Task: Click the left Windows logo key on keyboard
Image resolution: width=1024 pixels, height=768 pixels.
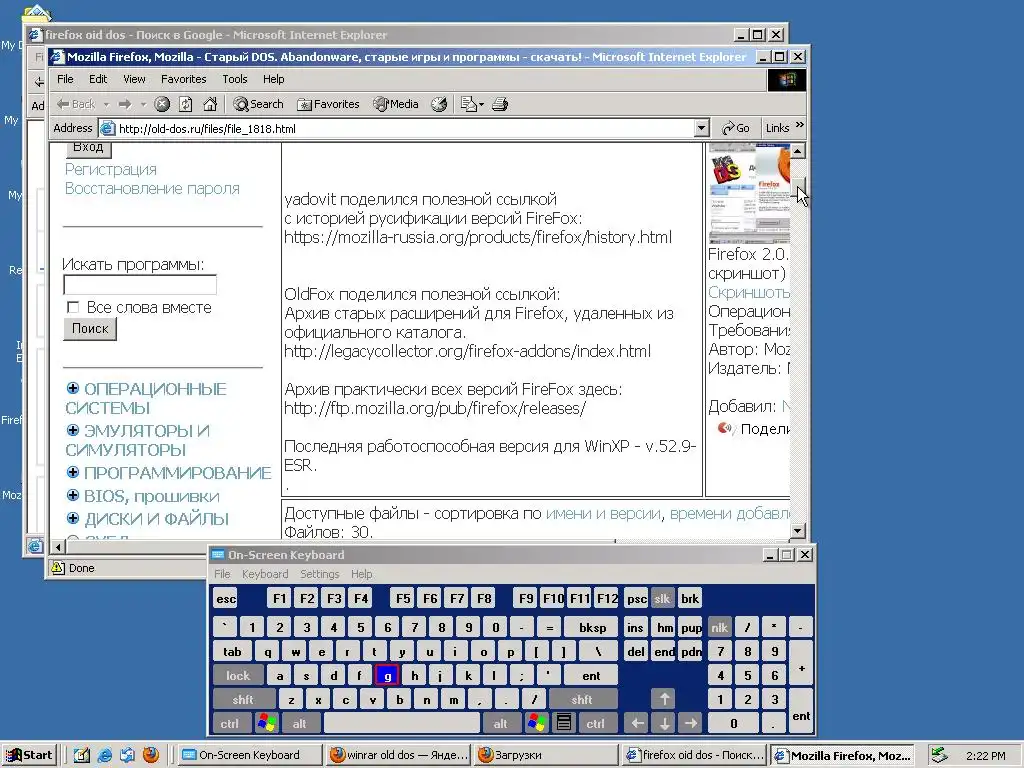Action: coord(267,724)
